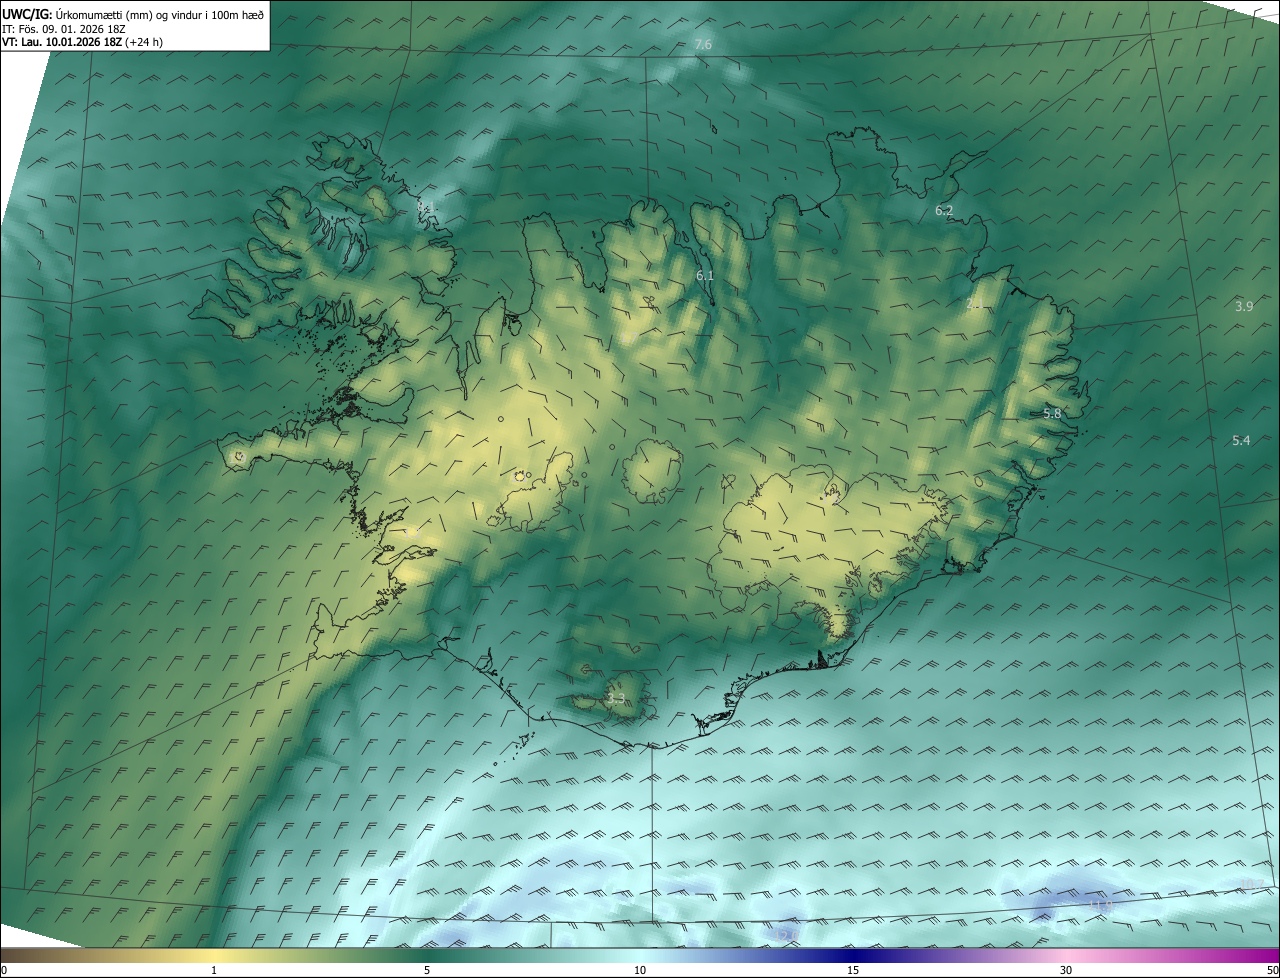1280x978 pixels.
Task: Click the initial time line 'IT: Fös. 09. 01. 2026 18Z'
Action: (64, 28)
